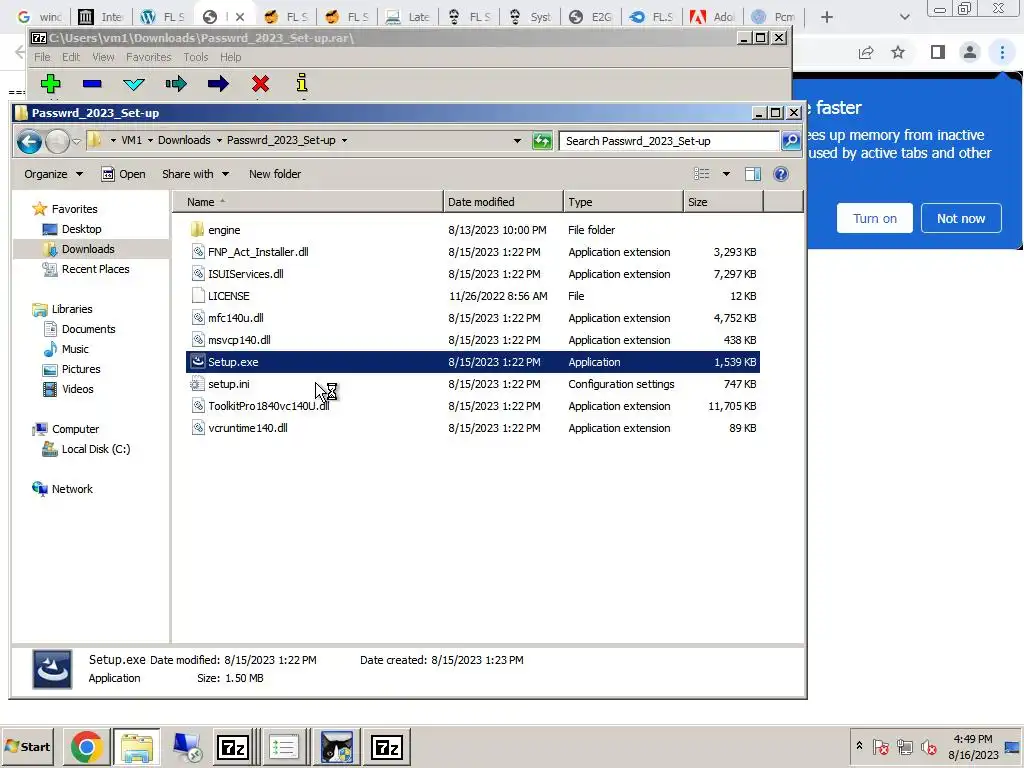Toggle the preview pane

753,174
